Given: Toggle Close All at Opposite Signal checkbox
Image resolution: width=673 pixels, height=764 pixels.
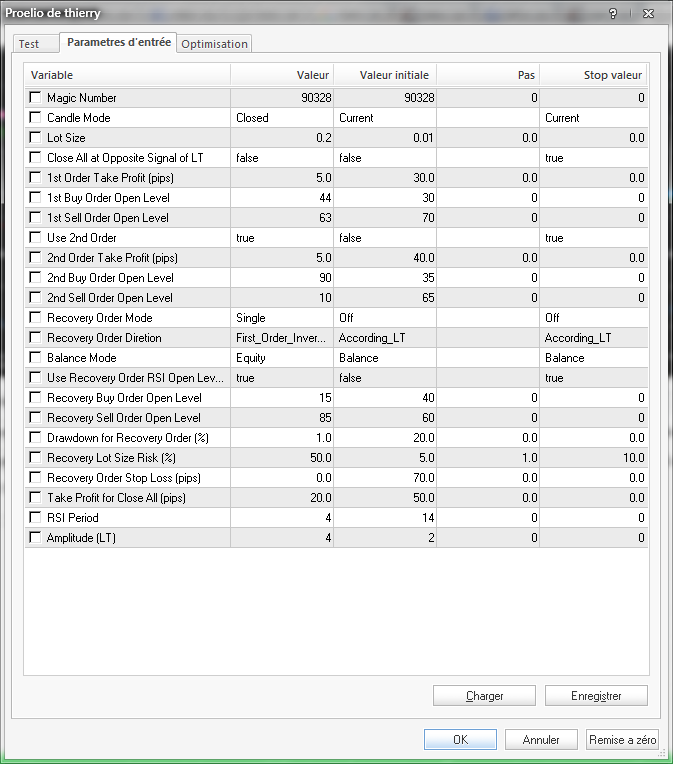Looking at the screenshot, I should 35,157.
